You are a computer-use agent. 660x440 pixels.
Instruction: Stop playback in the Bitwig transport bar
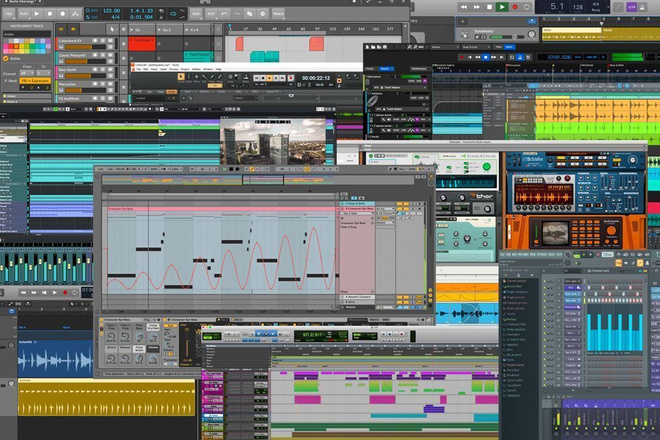(50, 13)
